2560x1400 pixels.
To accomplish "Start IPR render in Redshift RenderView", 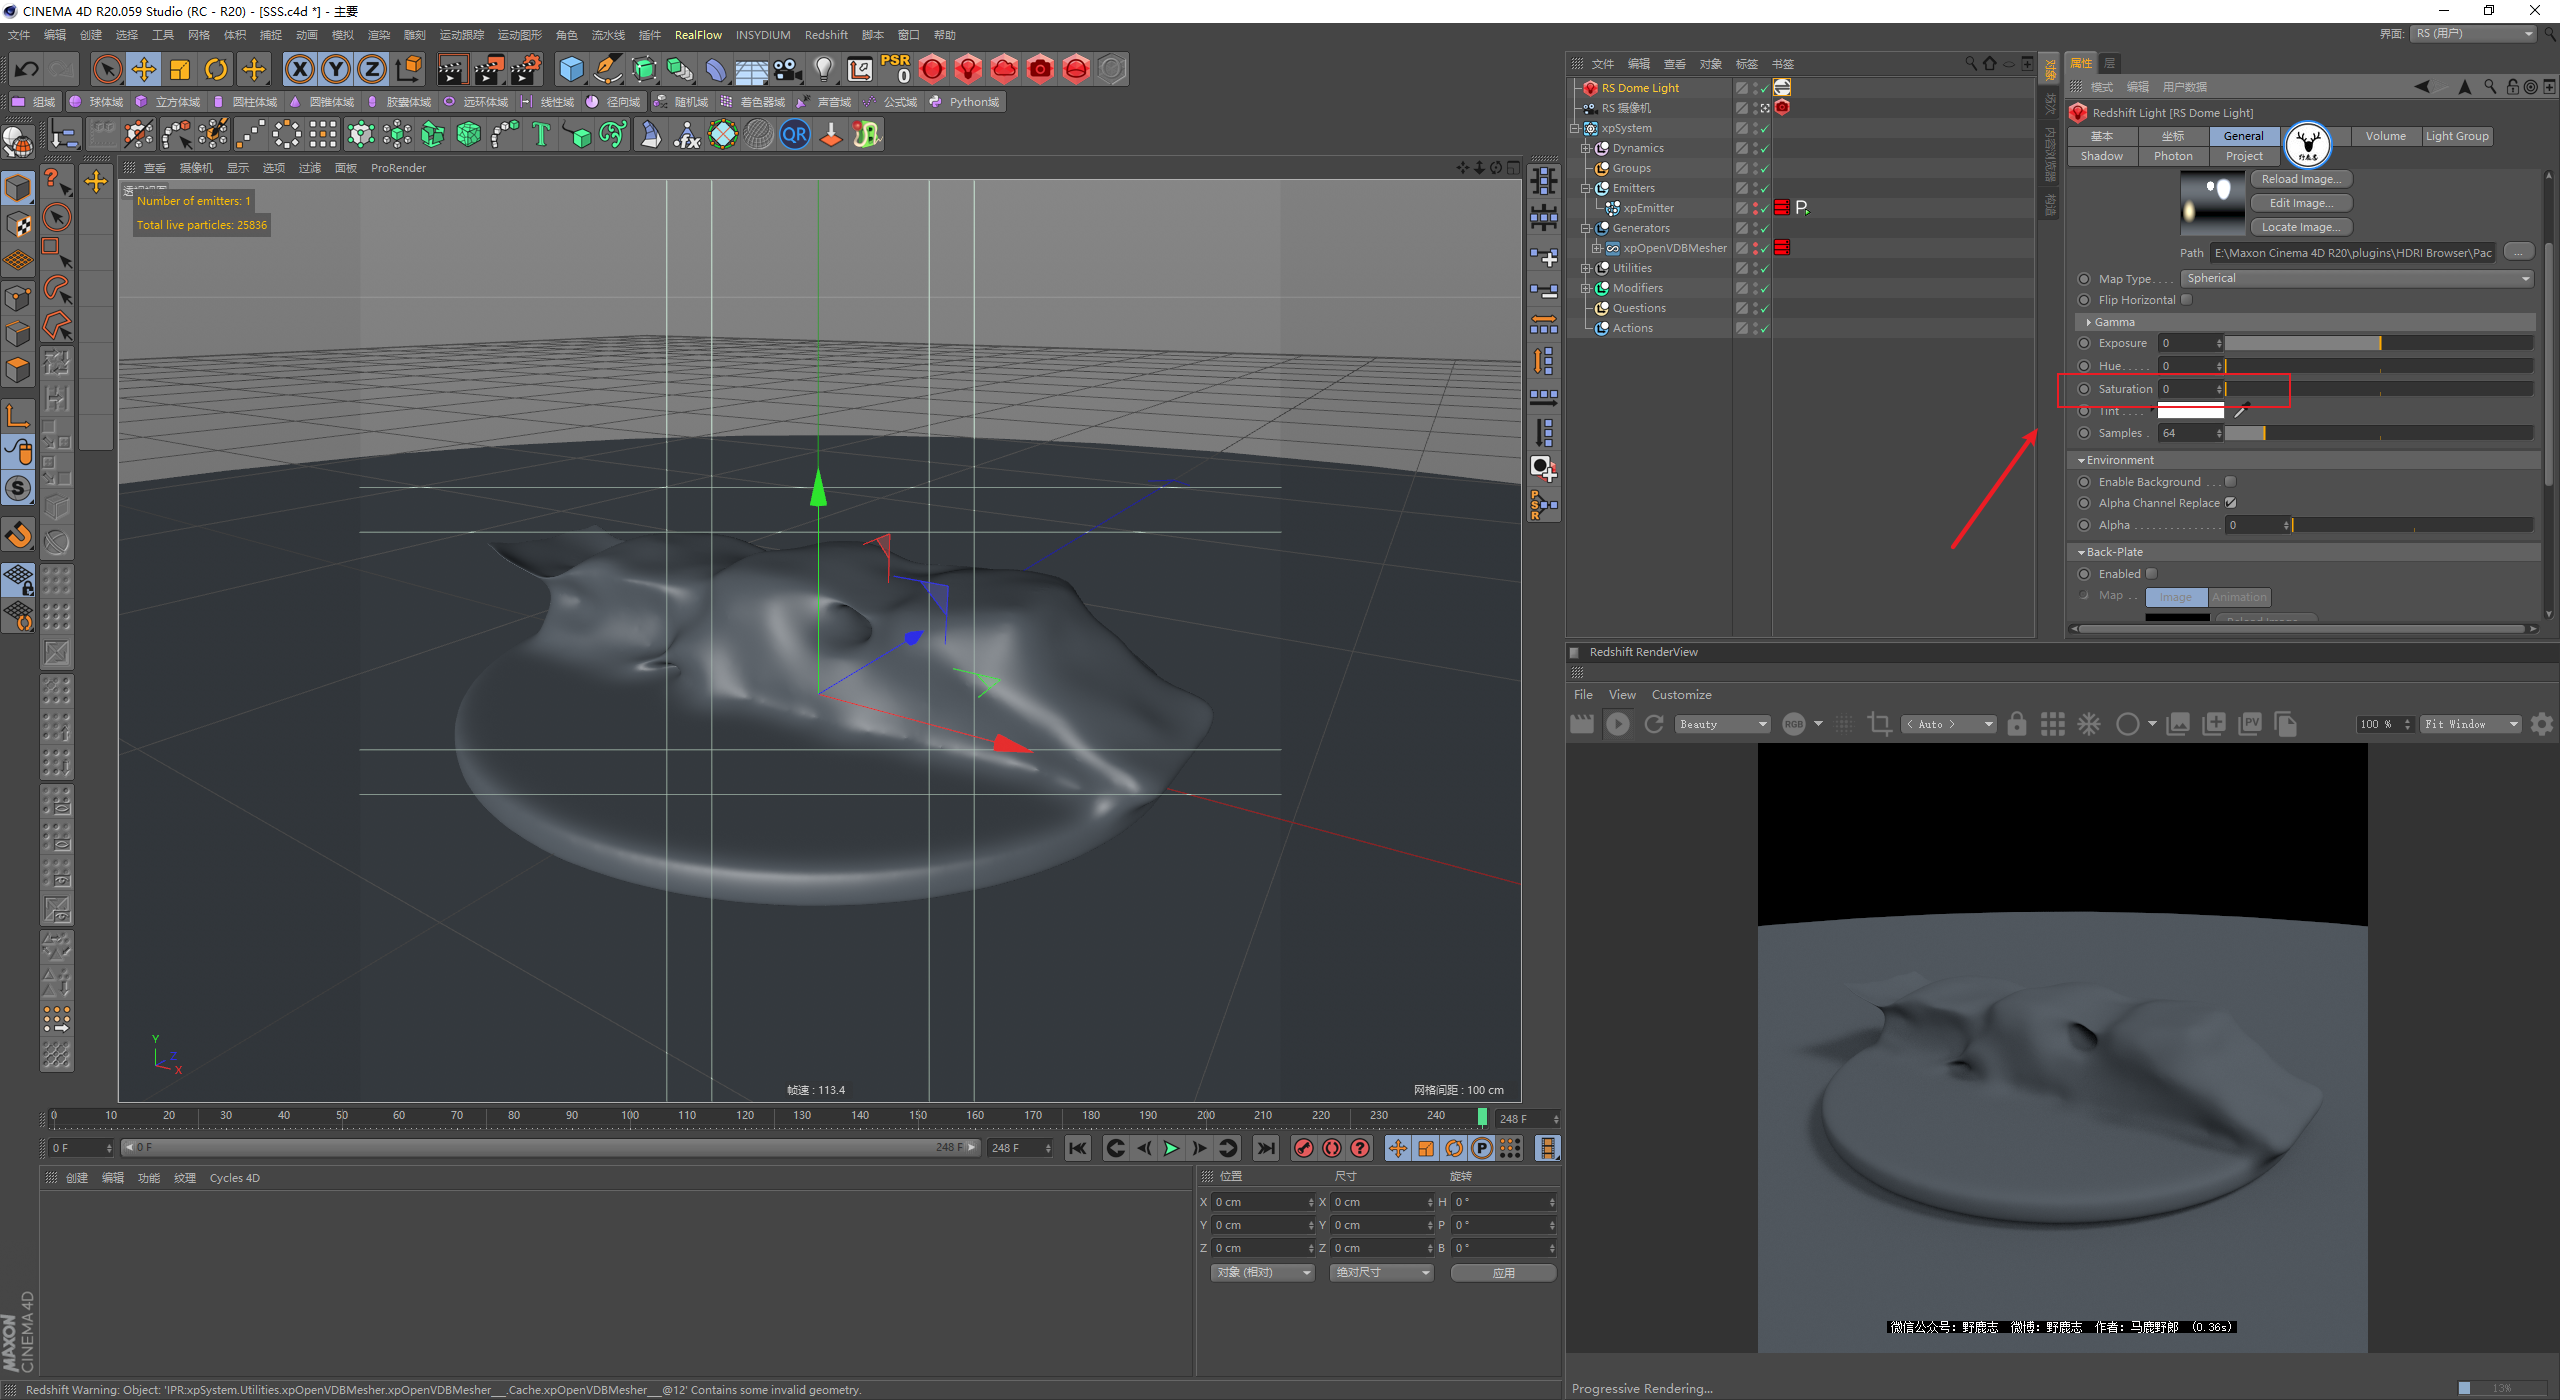I will click(1617, 724).
